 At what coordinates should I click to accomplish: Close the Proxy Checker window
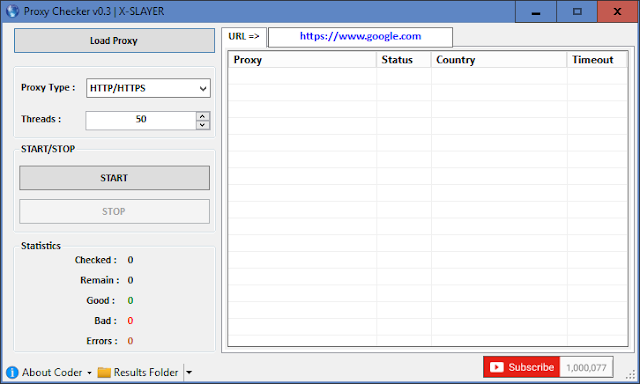point(618,11)
